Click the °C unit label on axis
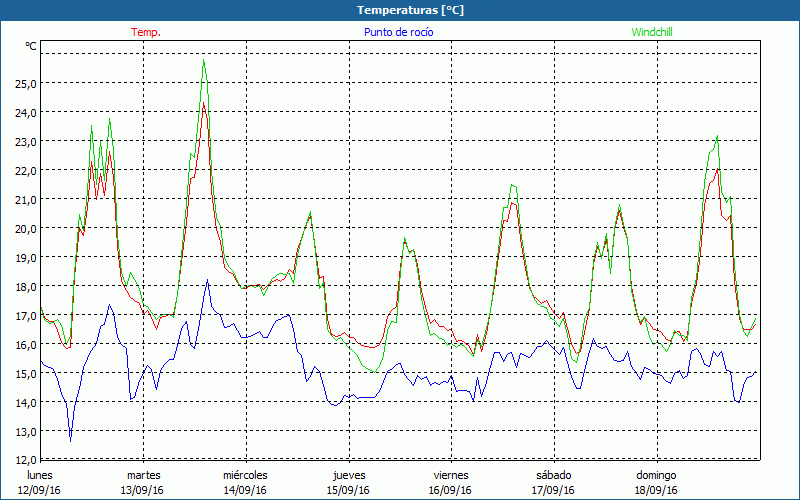Screen dimensions: 800x500 [x=30, y=46]
